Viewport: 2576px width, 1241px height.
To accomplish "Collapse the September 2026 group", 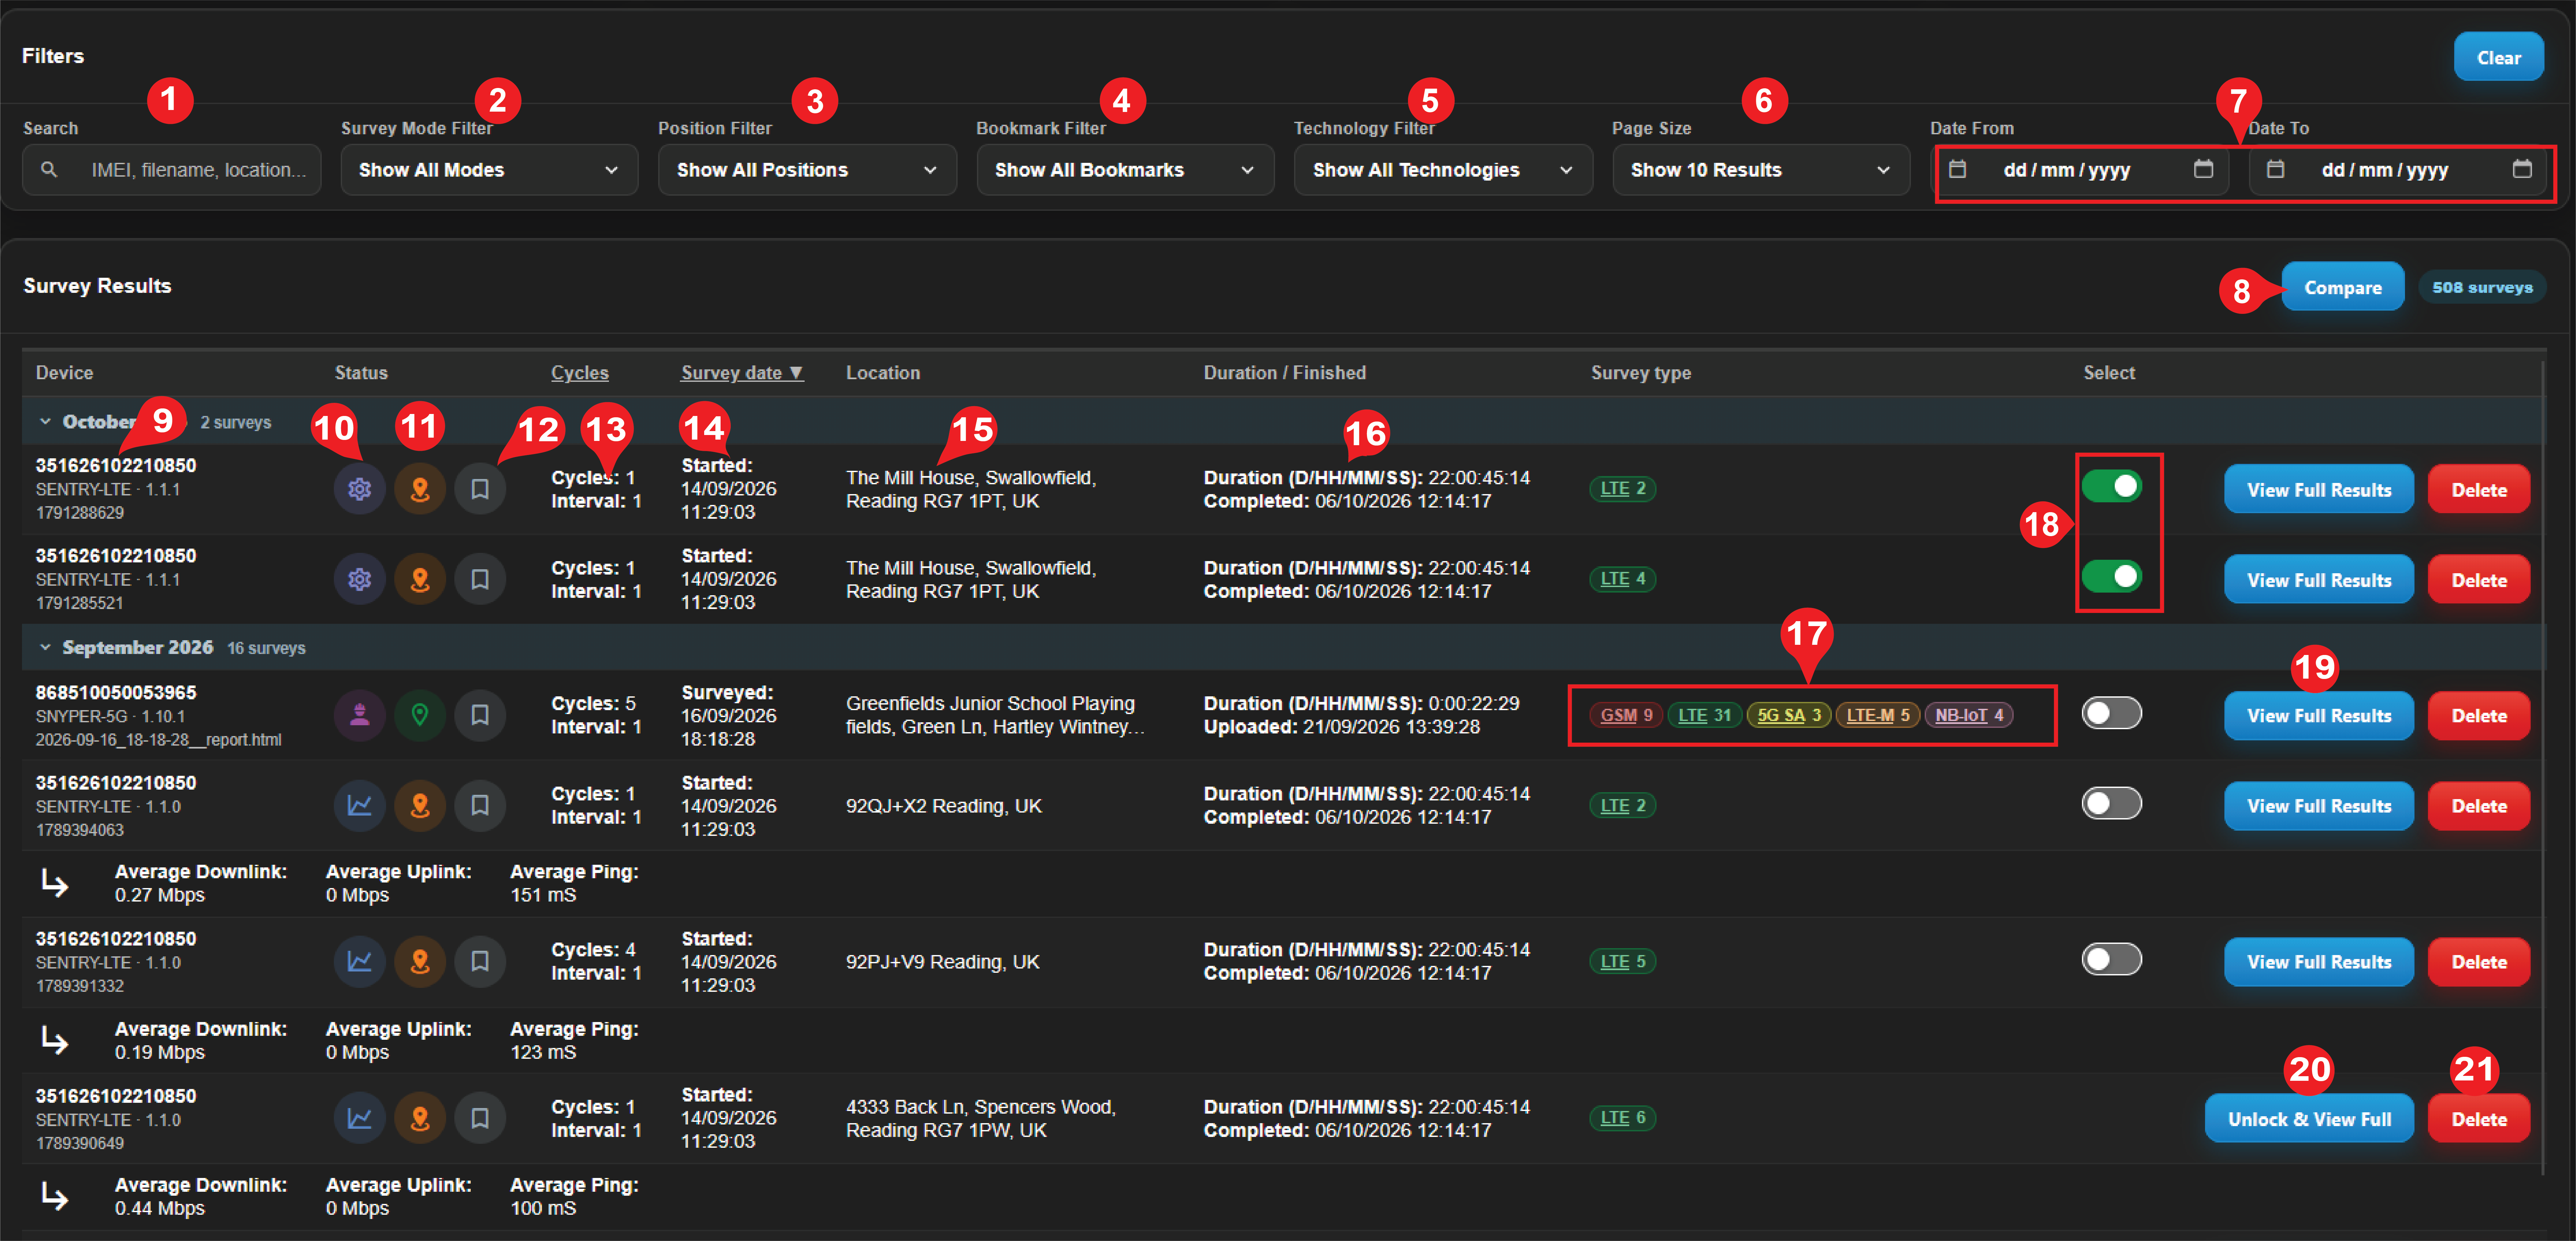I will [45, 648].
